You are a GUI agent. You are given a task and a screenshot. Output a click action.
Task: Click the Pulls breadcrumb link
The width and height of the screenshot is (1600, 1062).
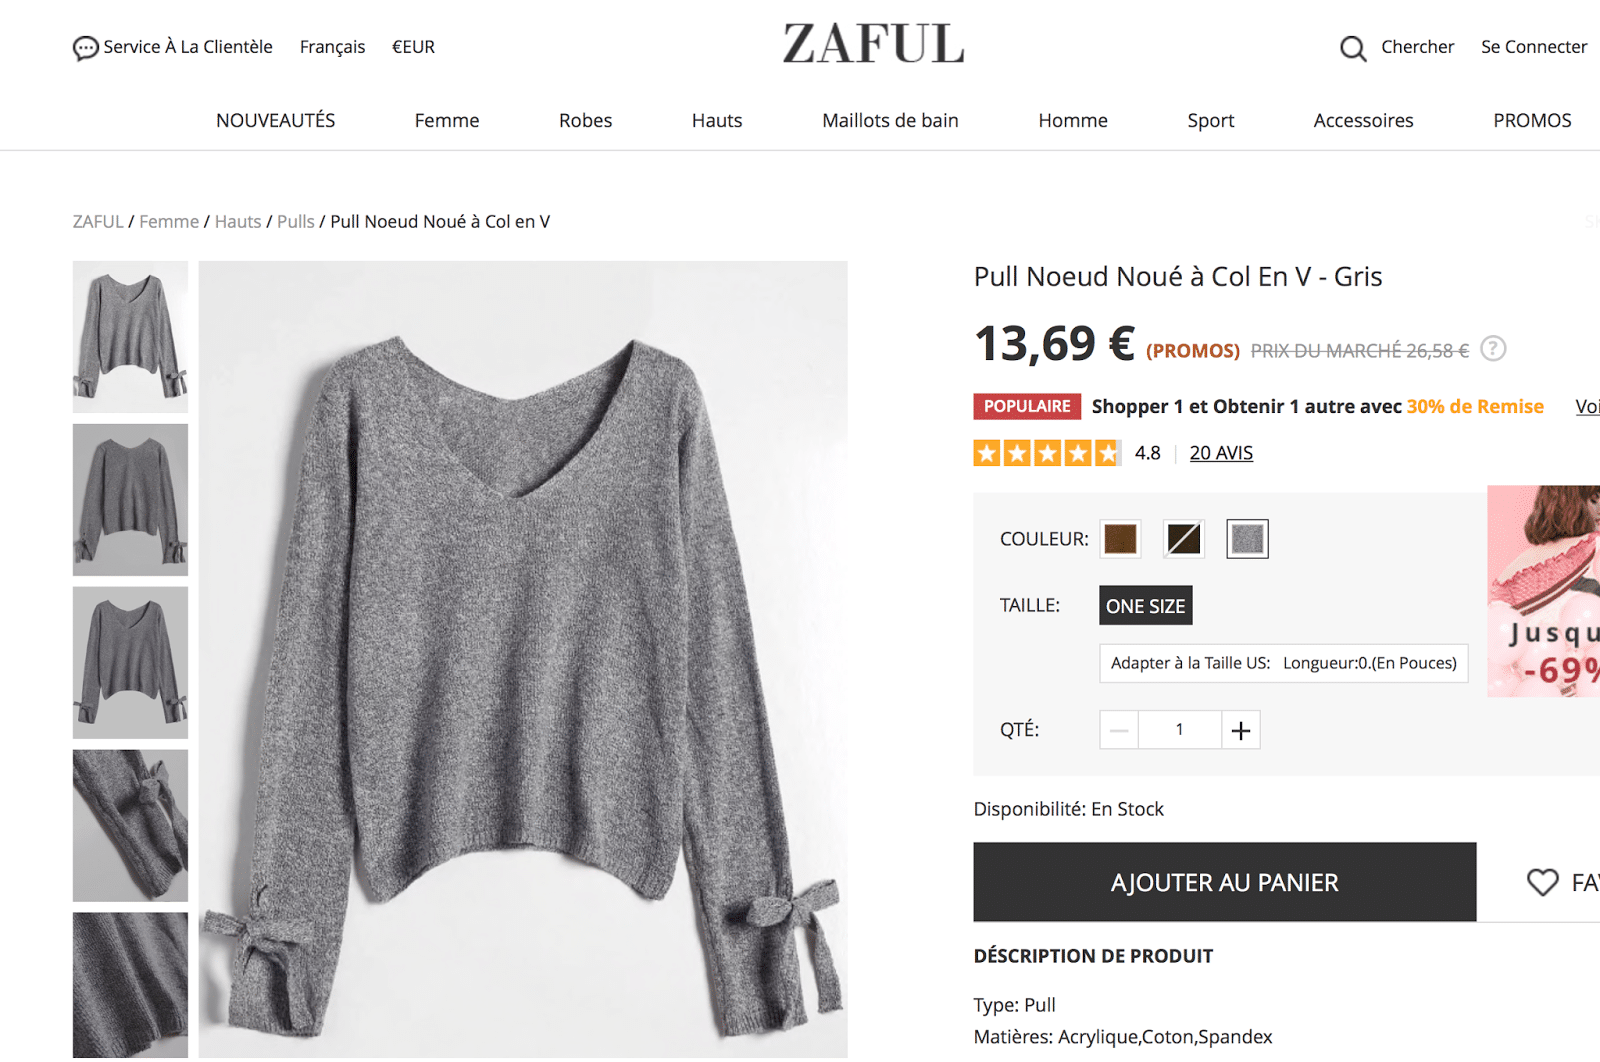[x=296, y=222]
